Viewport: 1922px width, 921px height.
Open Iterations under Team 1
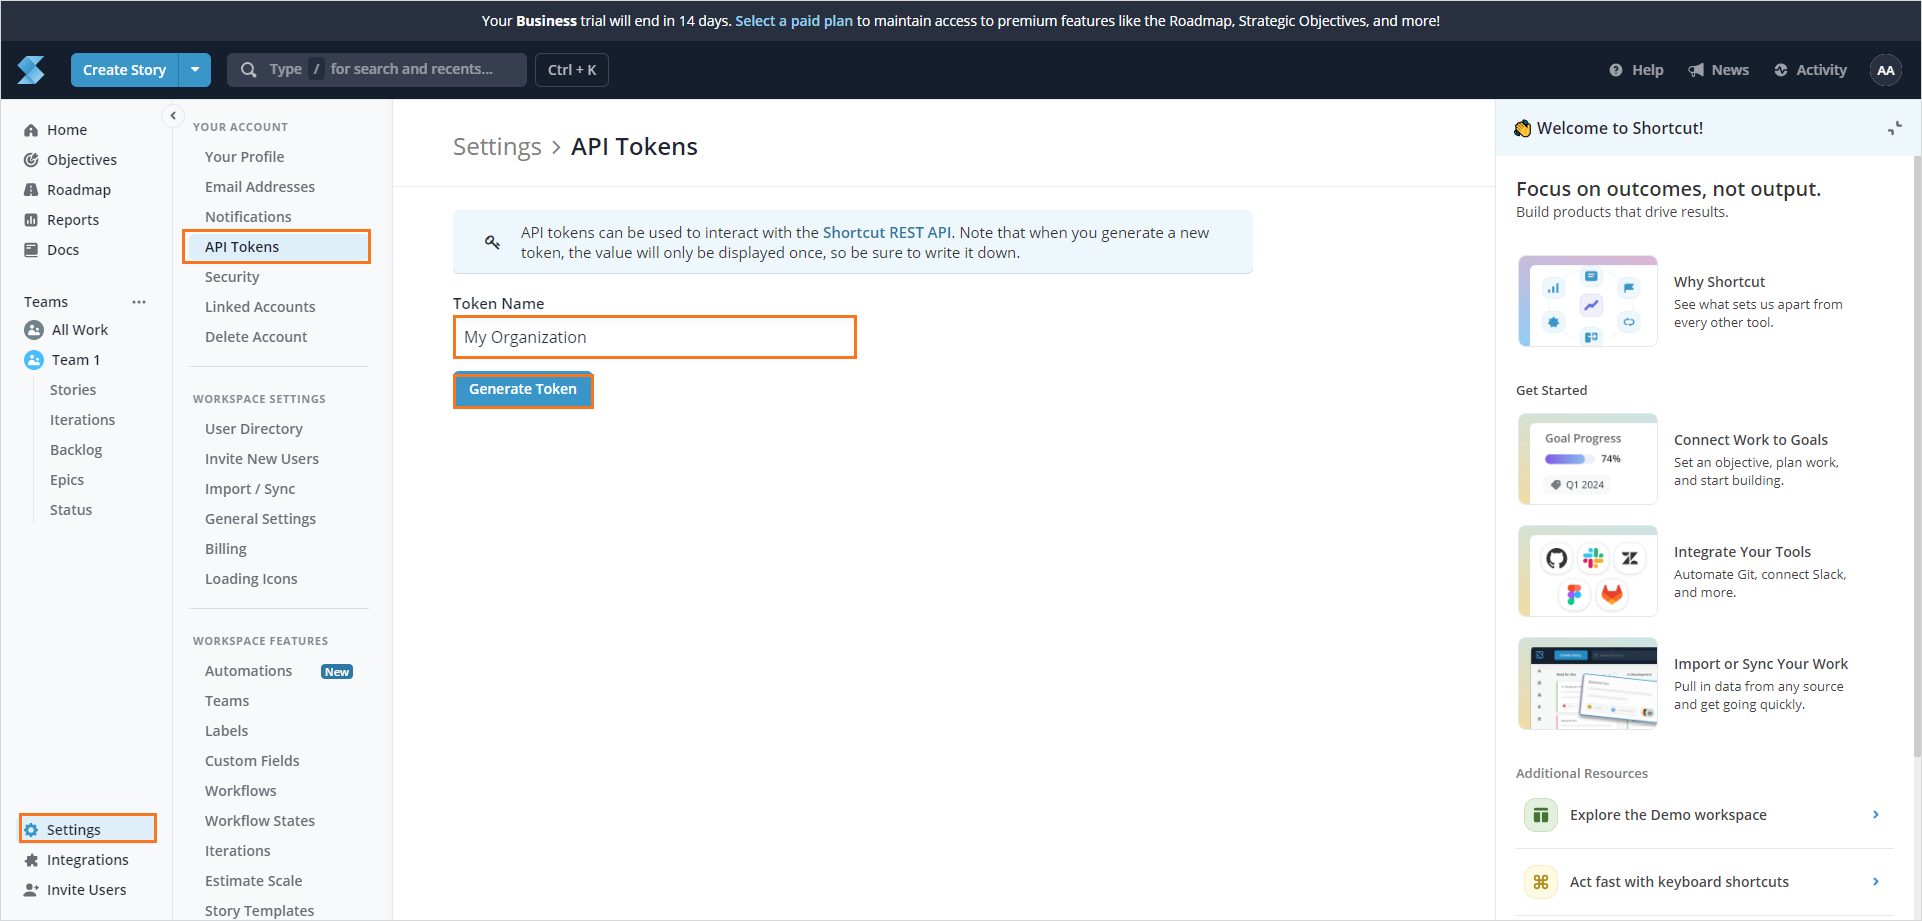tap(82, 420)
